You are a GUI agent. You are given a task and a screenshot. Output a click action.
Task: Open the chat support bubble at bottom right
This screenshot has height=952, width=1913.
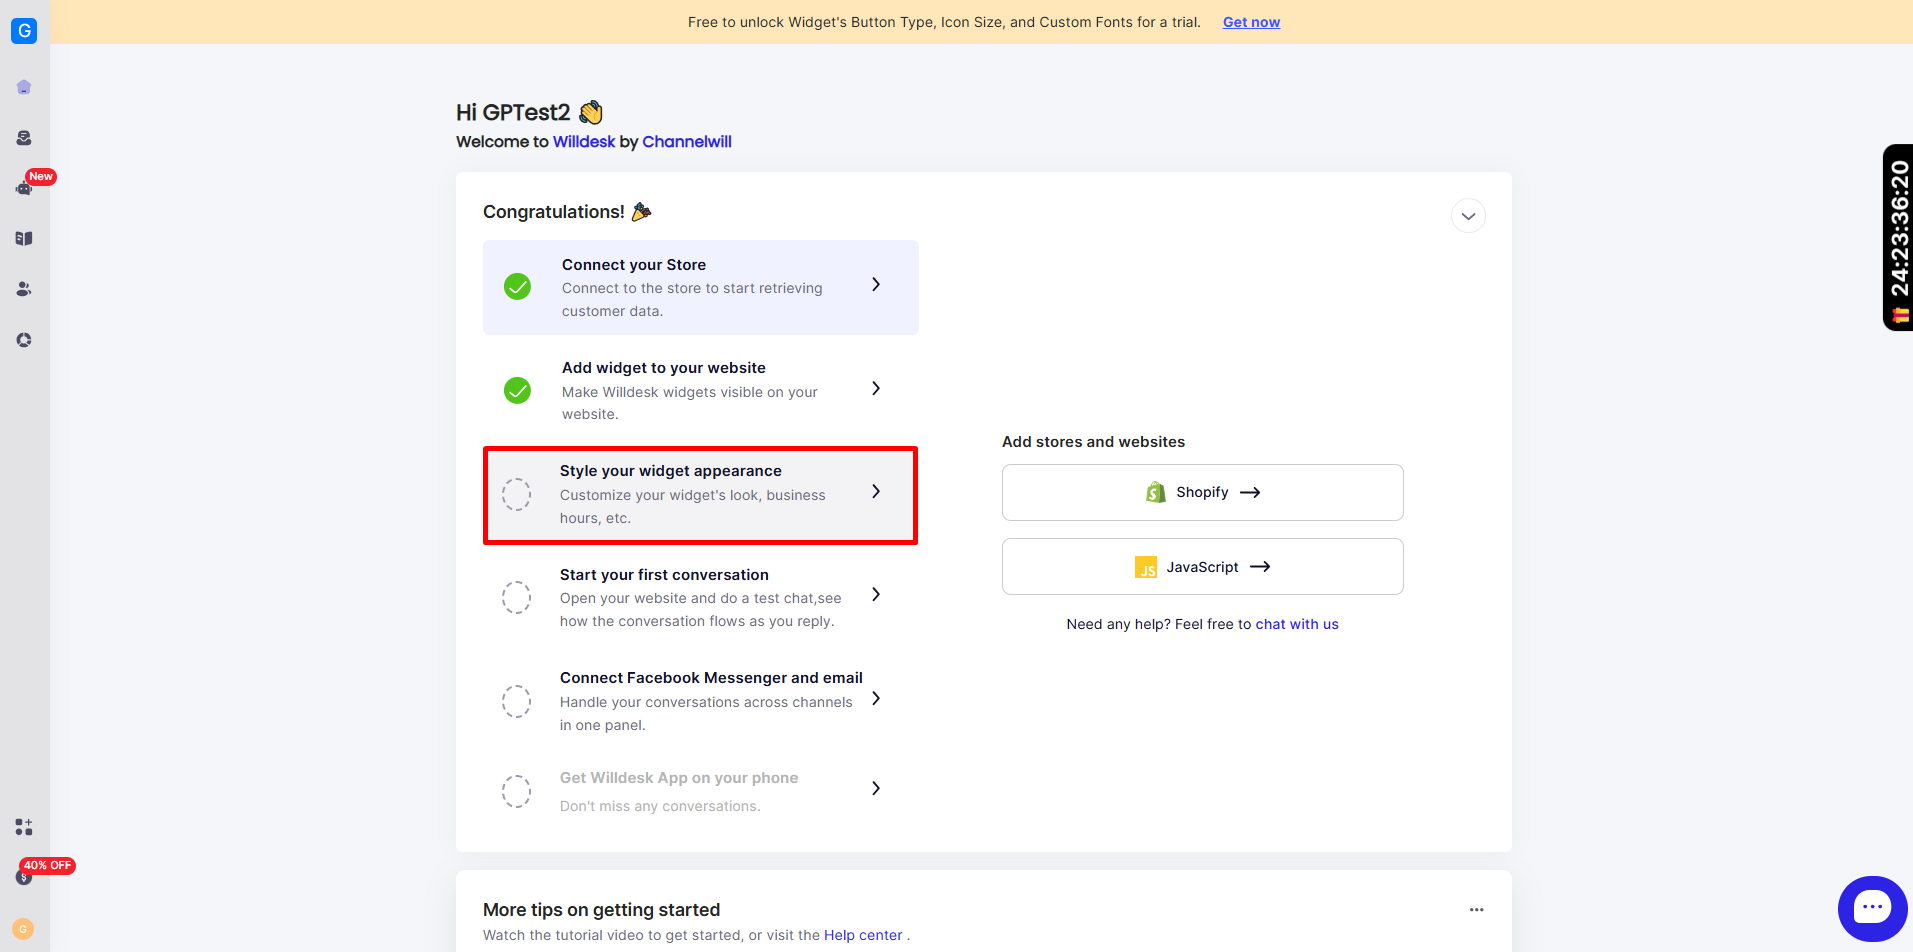[x=1873, y=907]
